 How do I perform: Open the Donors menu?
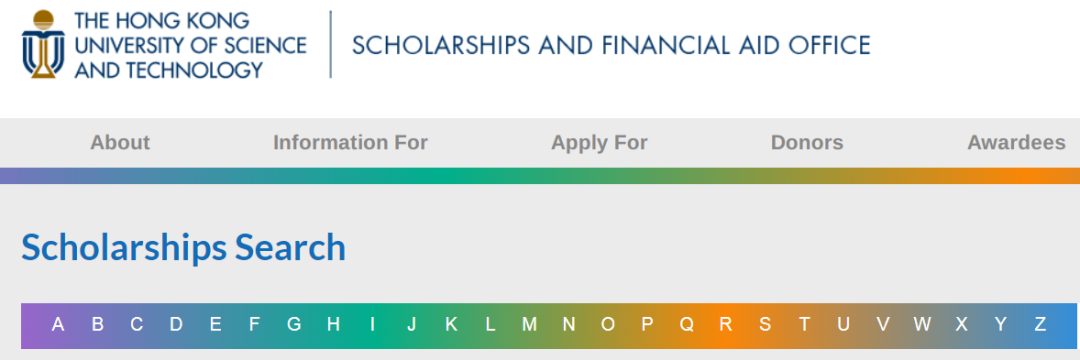coord(807,142)
